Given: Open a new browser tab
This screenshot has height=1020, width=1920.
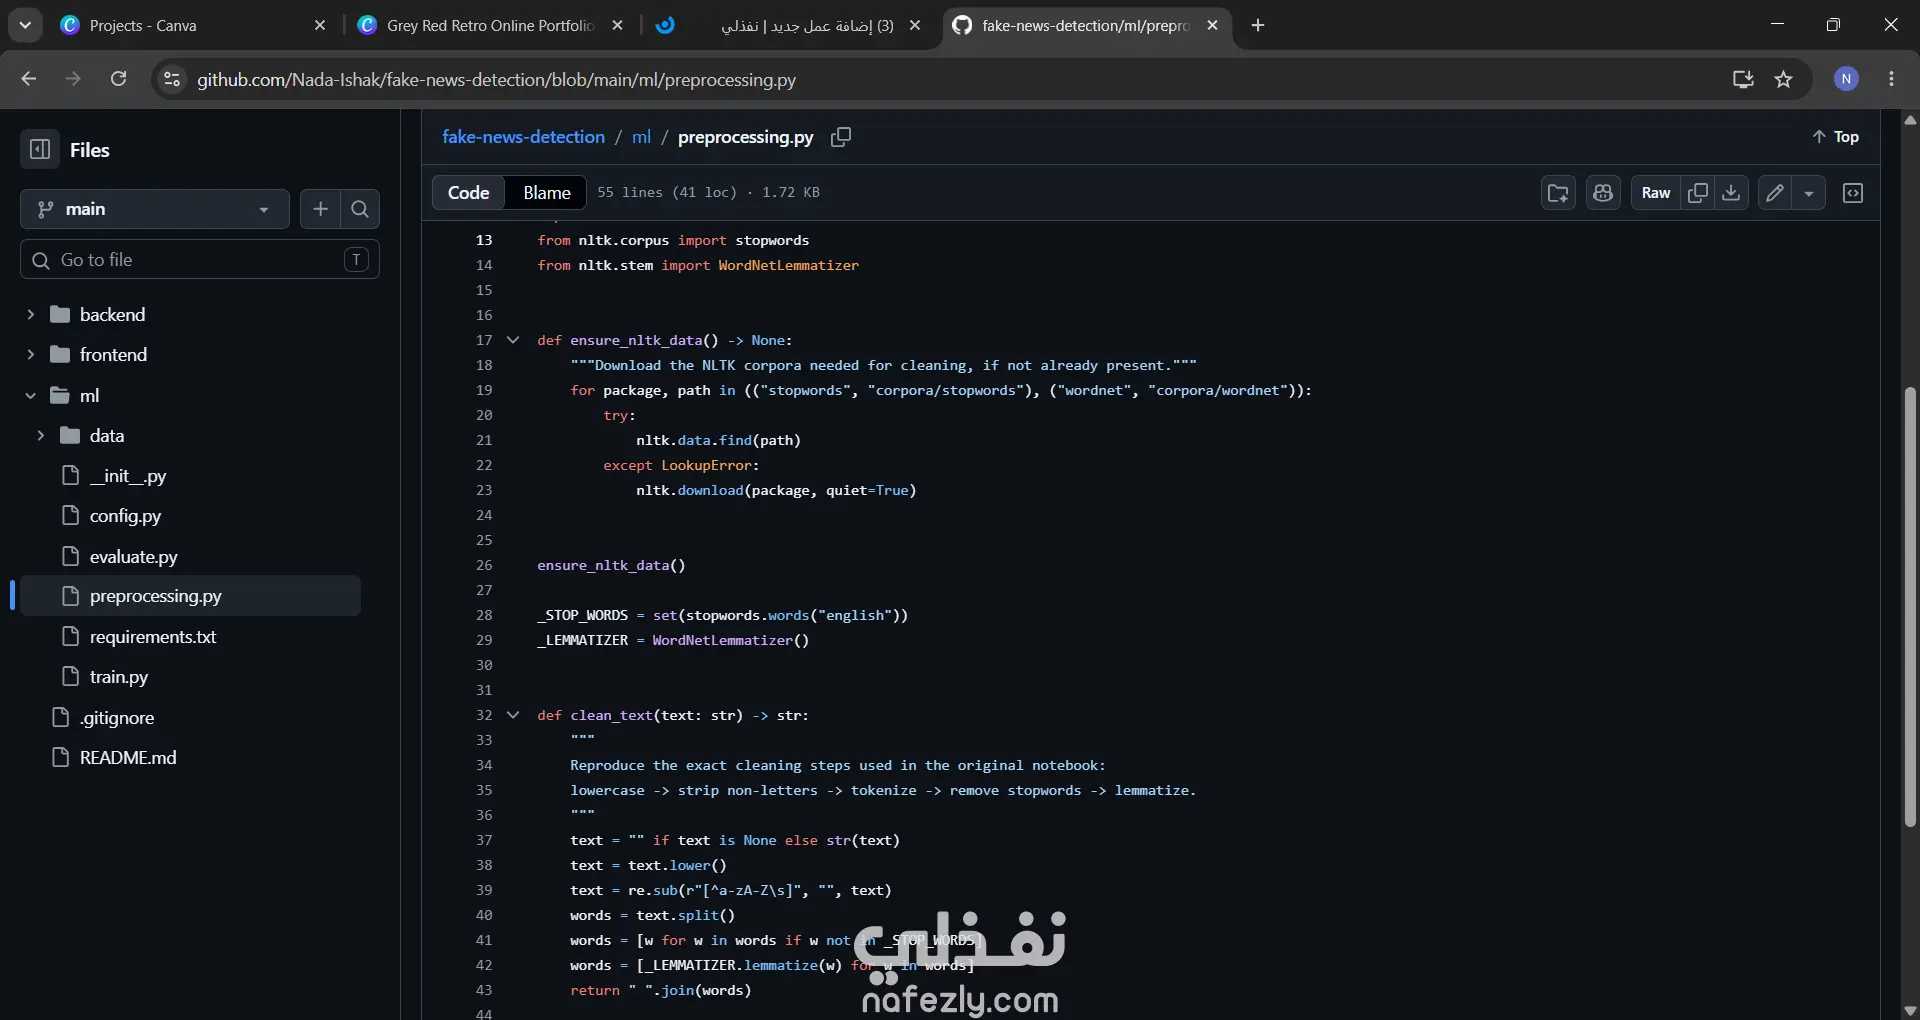Looking at the screenshot, I should [x=1258, y=25].
